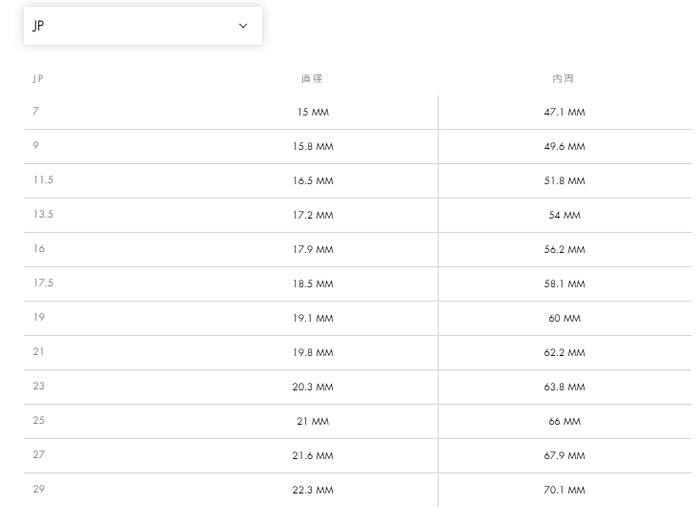The width and height of the screenshot is (700, 524).
Task: Click the 19.8 MM diameter value
Action: tap(313, 353)
